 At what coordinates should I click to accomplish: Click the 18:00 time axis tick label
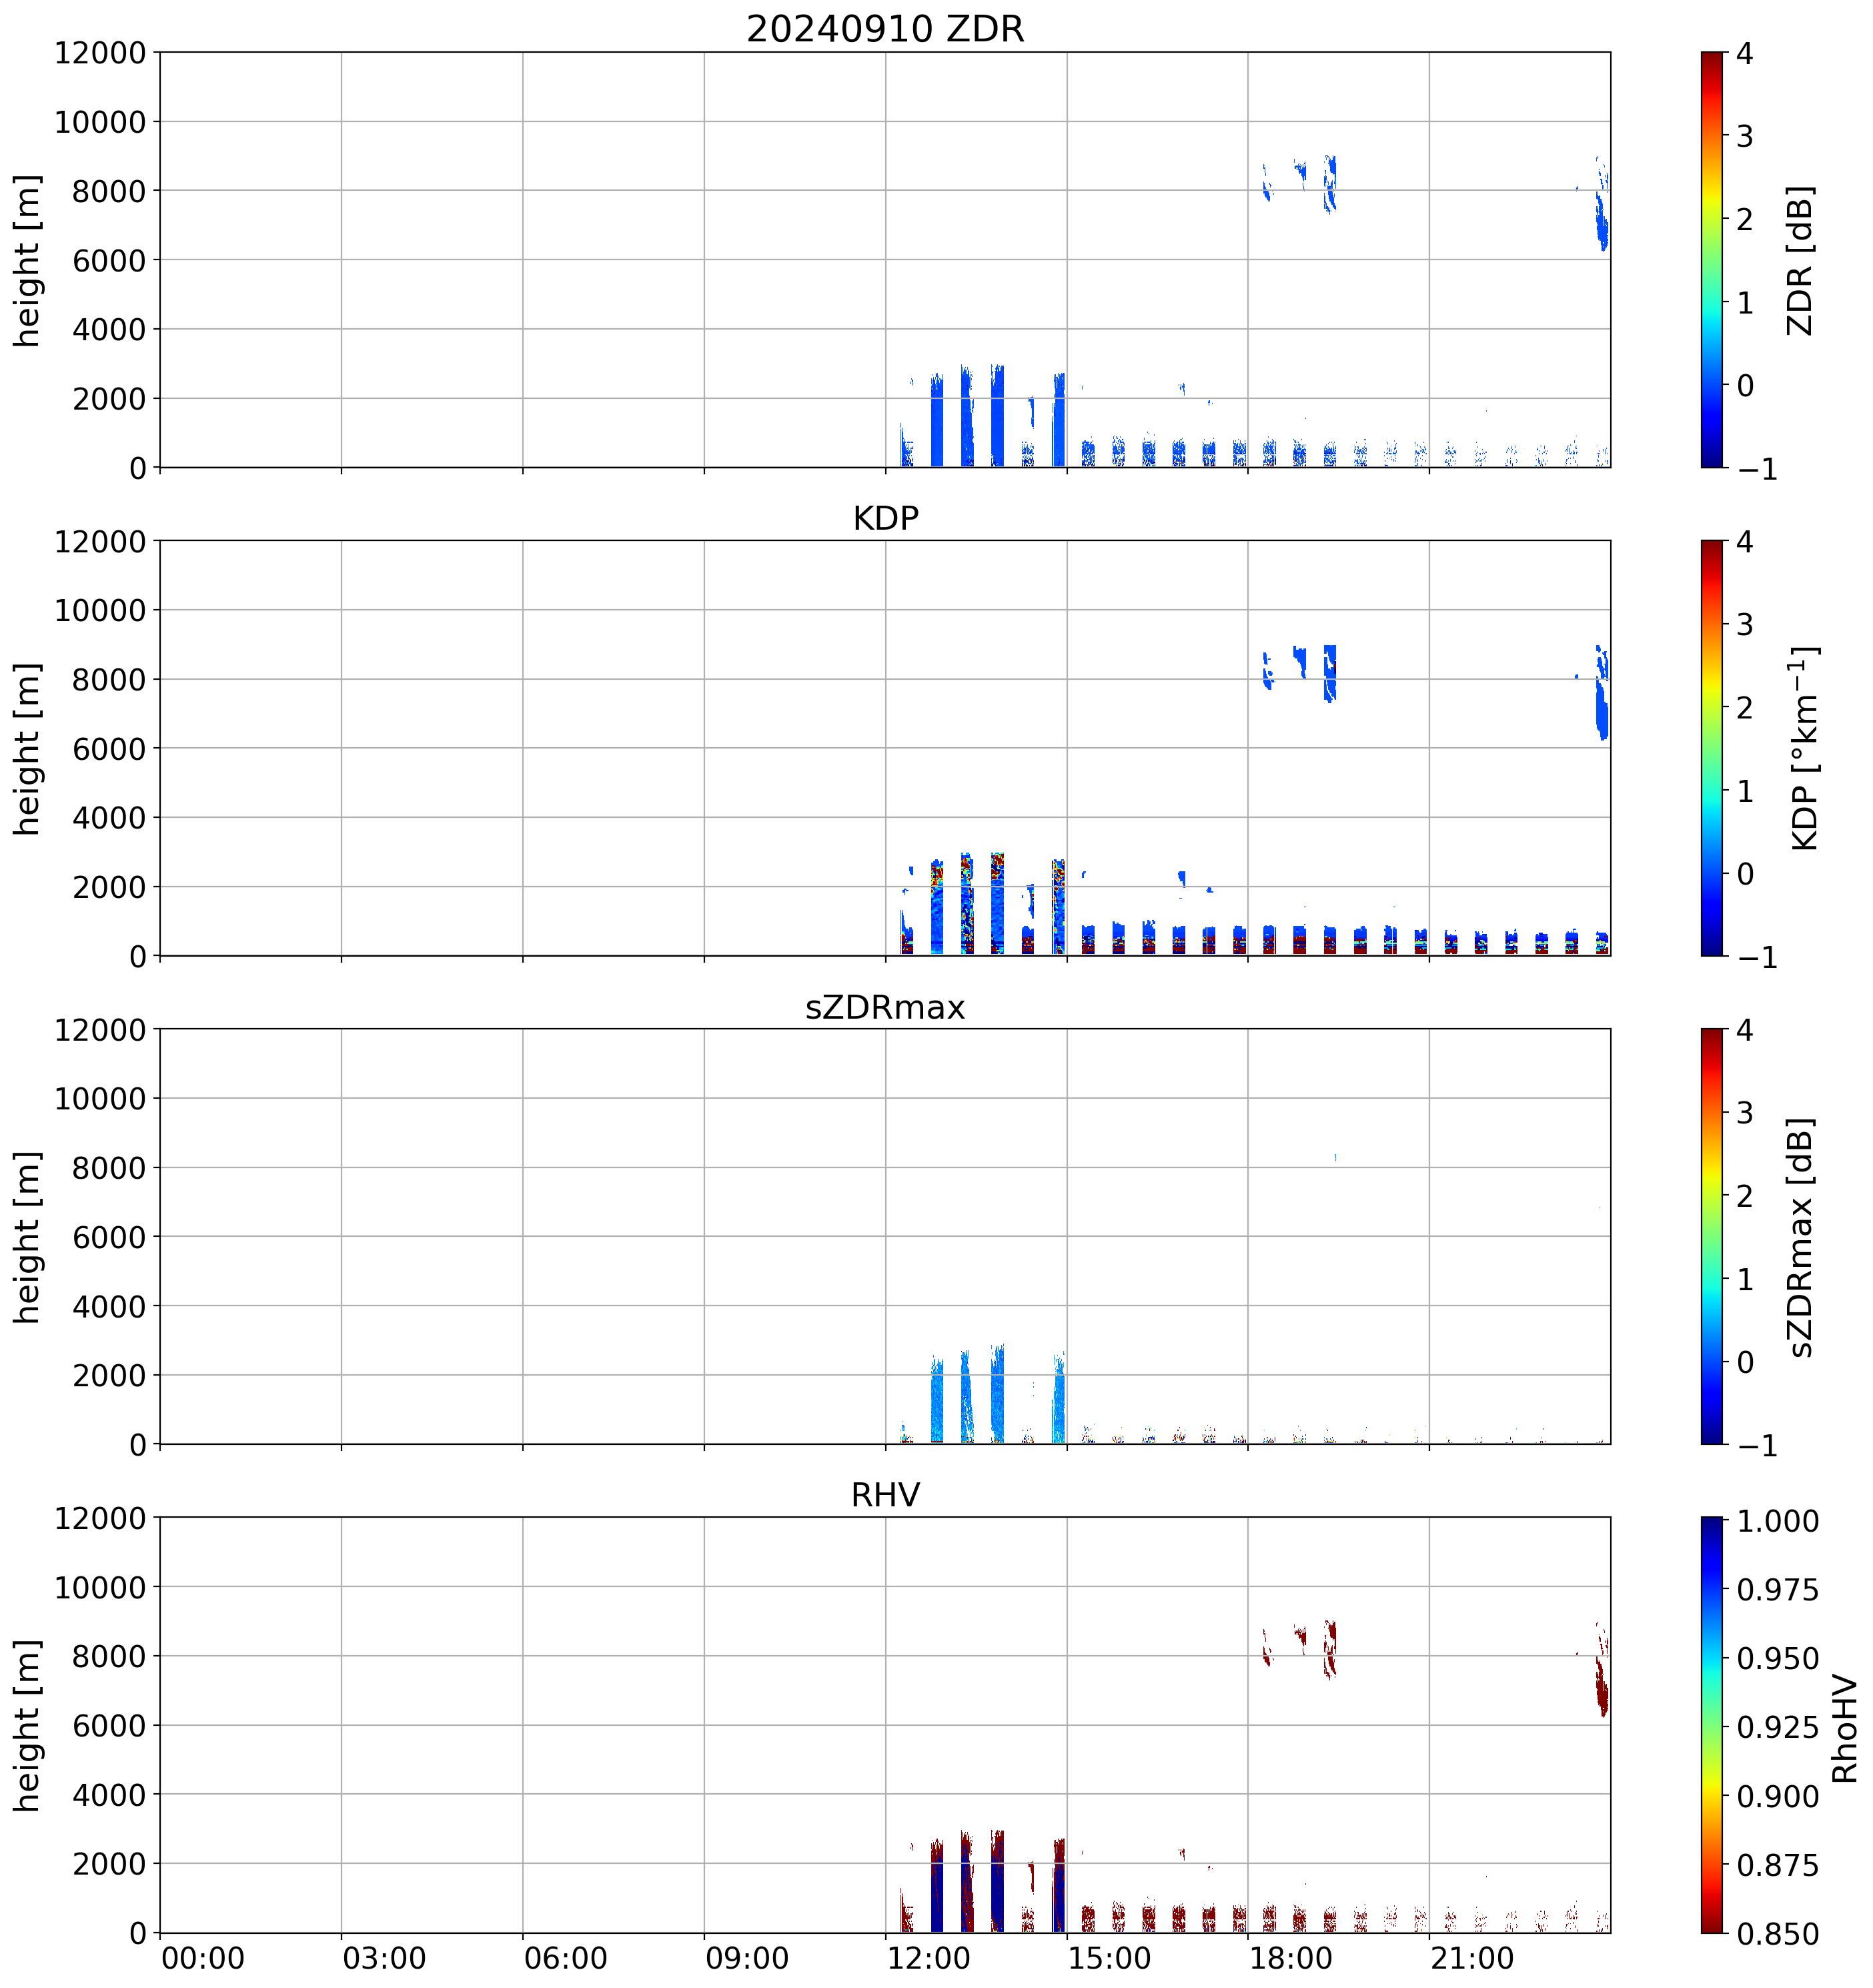pyautogui.click(x=1291, y=1958)
